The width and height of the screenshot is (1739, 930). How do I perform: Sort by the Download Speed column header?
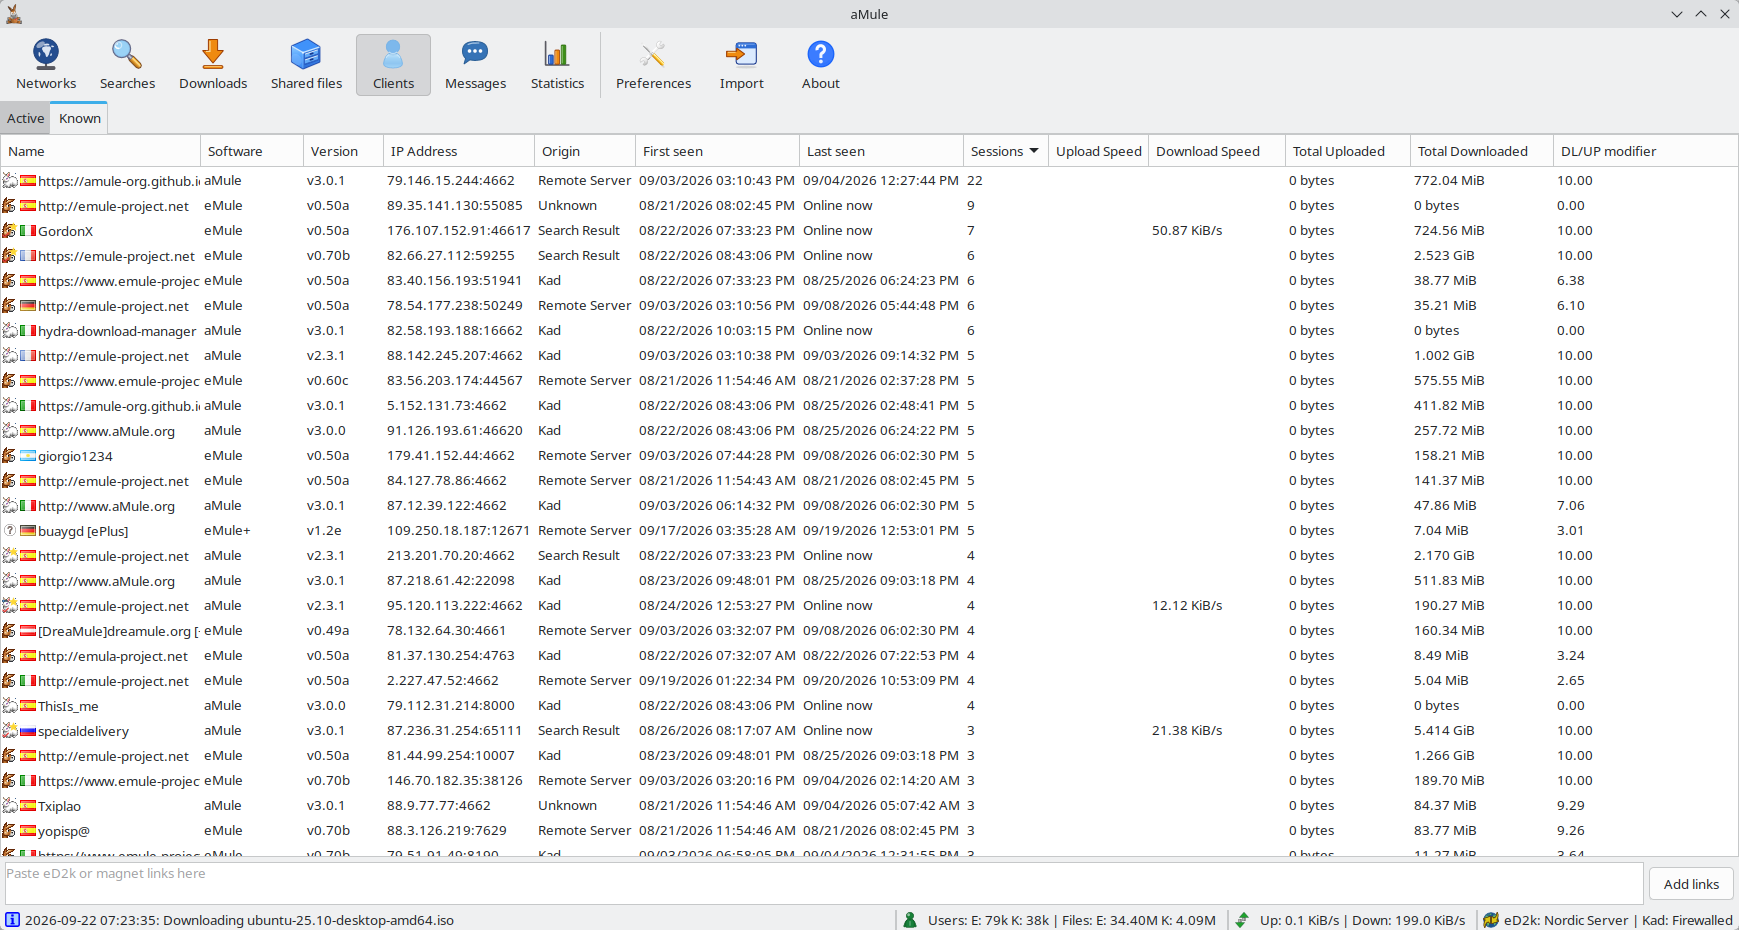pos(1216,151)
